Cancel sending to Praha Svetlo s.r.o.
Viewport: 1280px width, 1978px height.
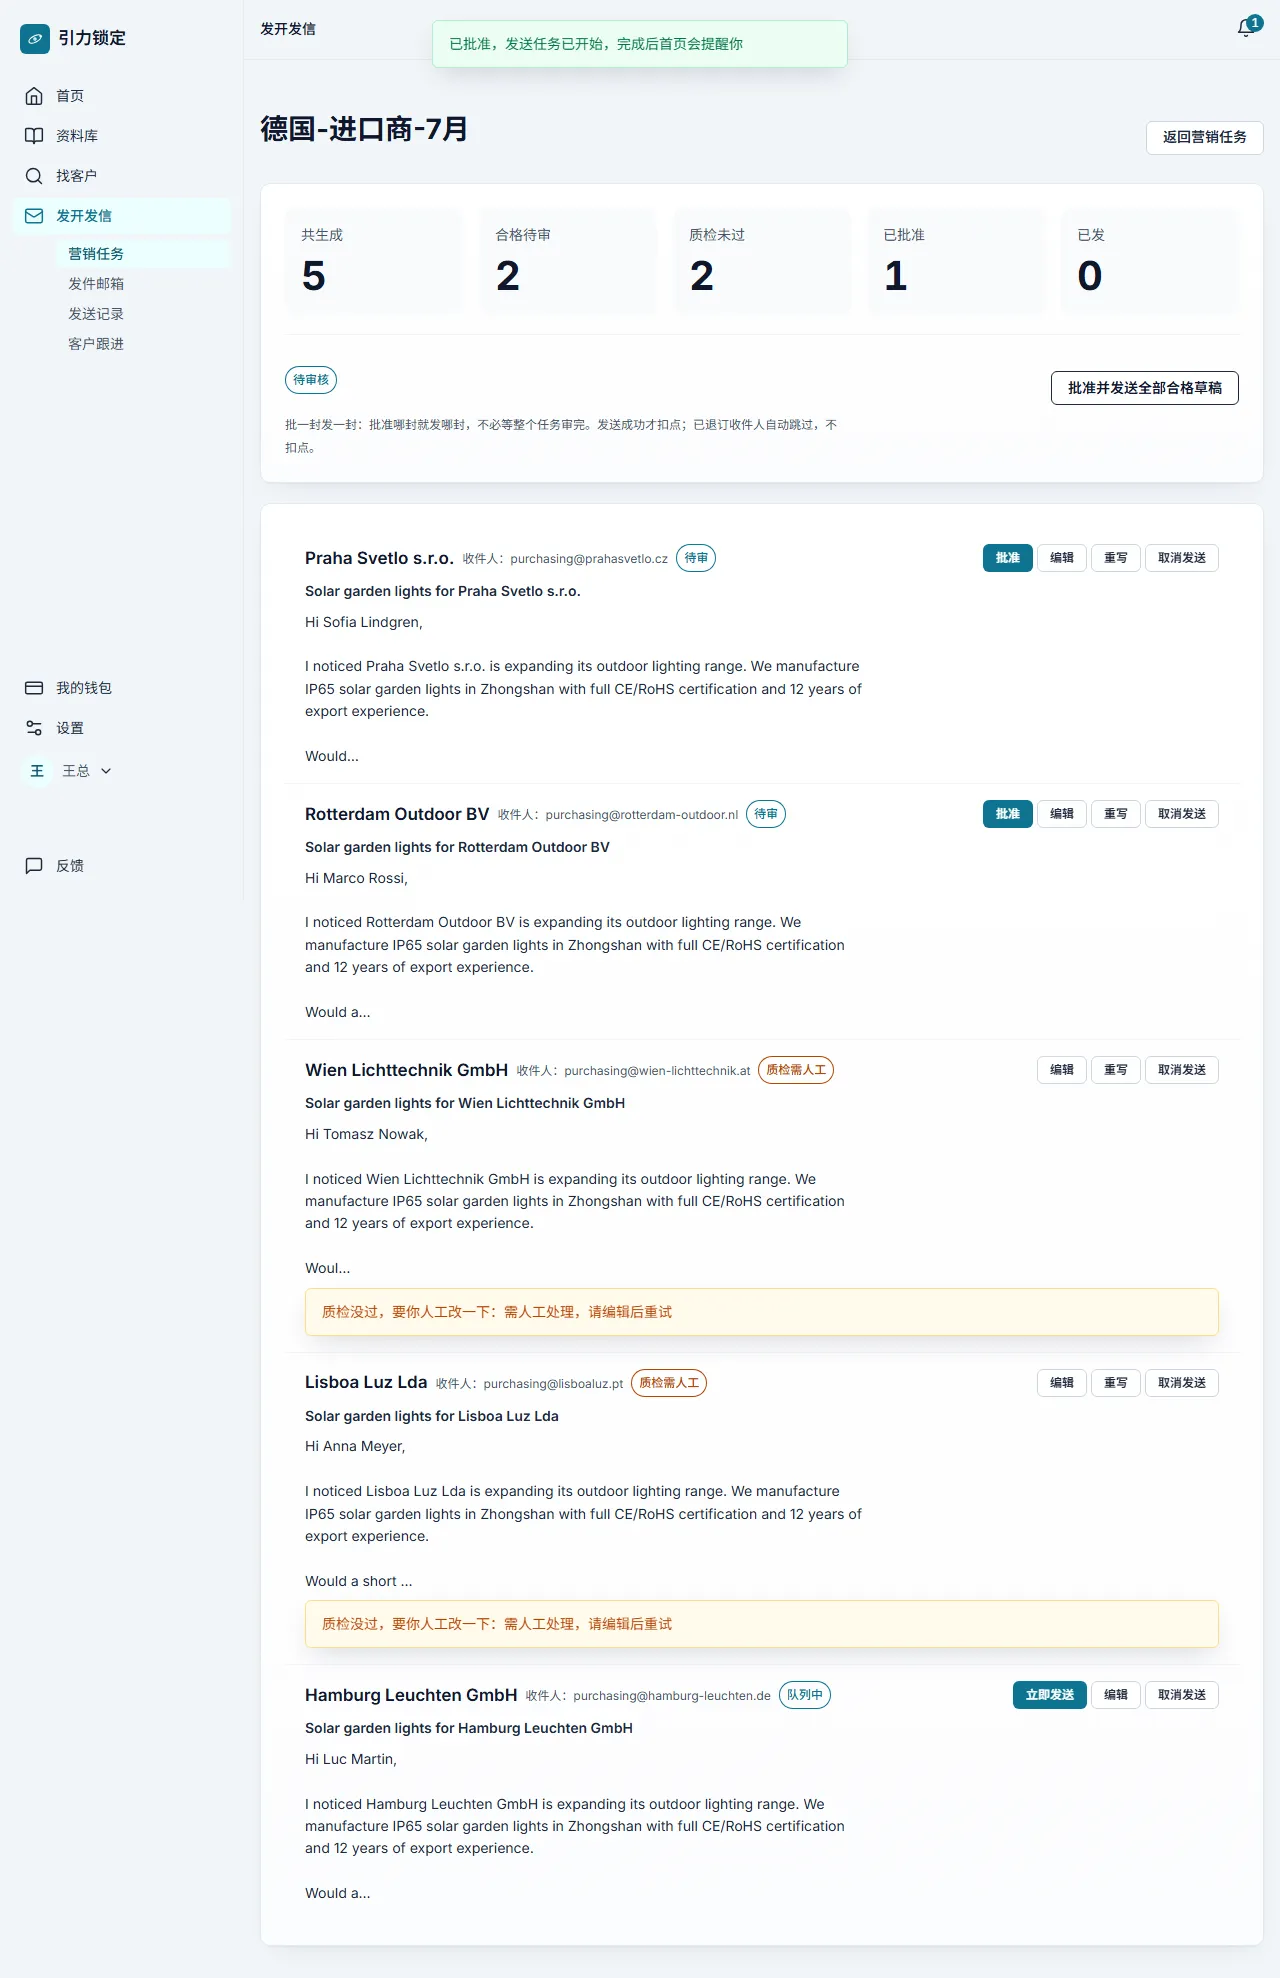[x=1182, y=558]
